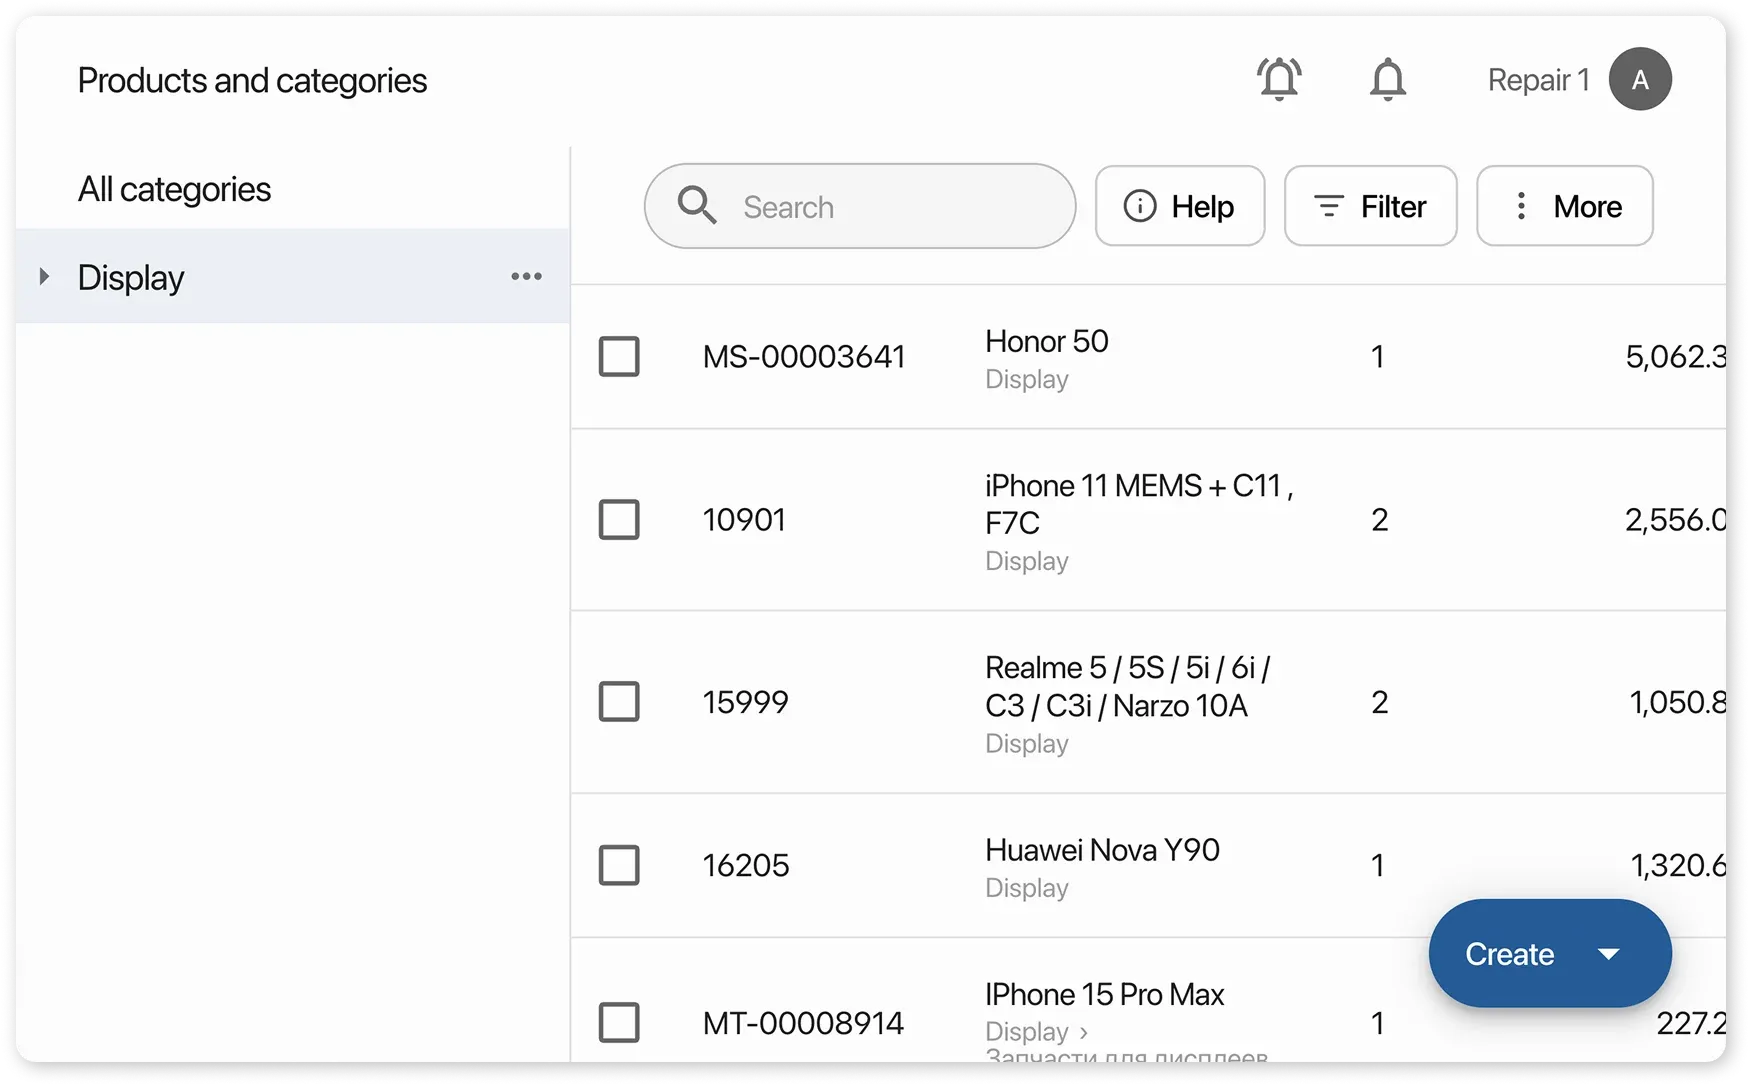
Task: Expand the Display category arrow
Action: click(44, 277)
